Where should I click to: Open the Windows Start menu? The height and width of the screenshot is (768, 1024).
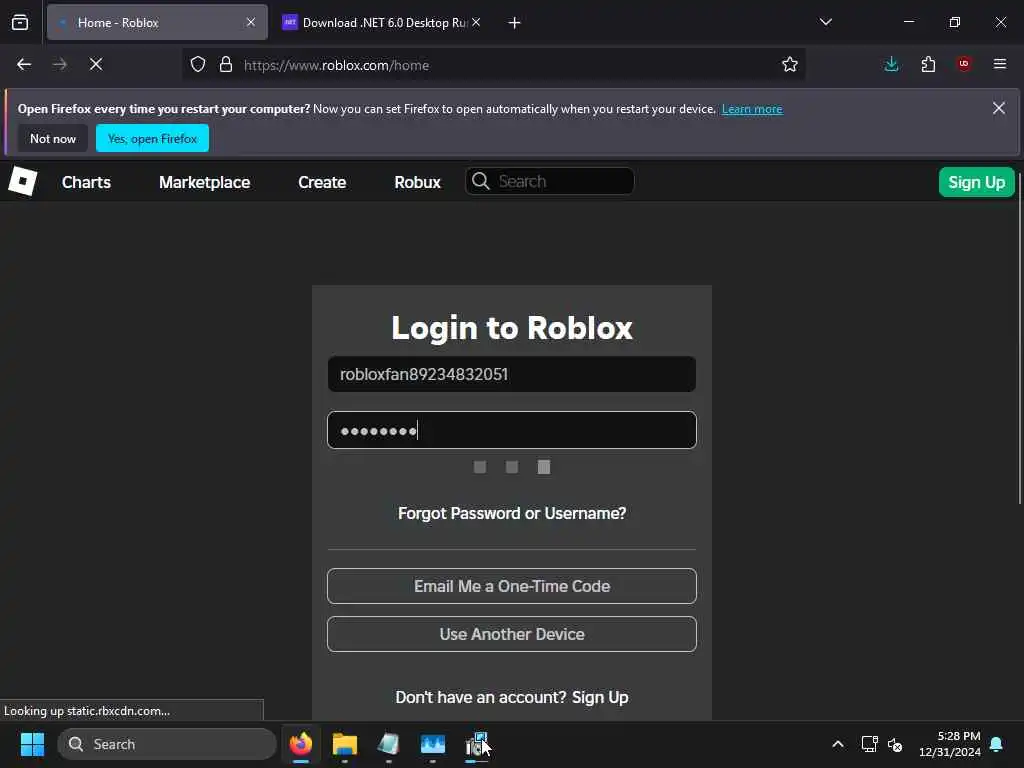32,744
